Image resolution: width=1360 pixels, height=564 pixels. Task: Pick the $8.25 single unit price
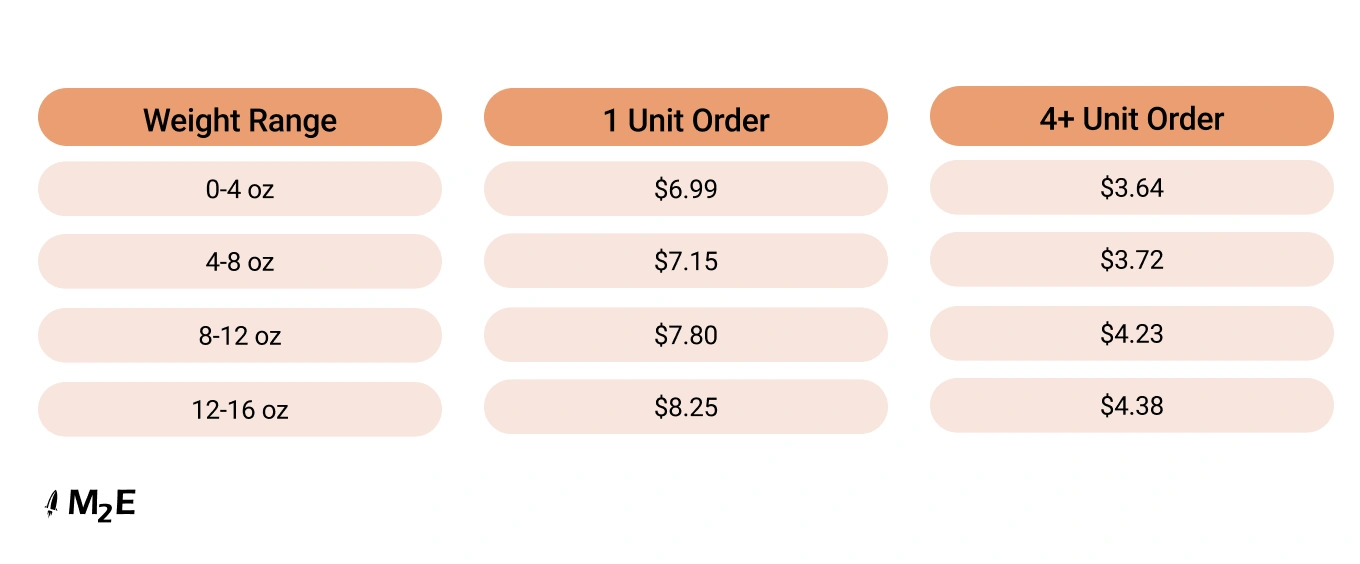tap(686, 407)
